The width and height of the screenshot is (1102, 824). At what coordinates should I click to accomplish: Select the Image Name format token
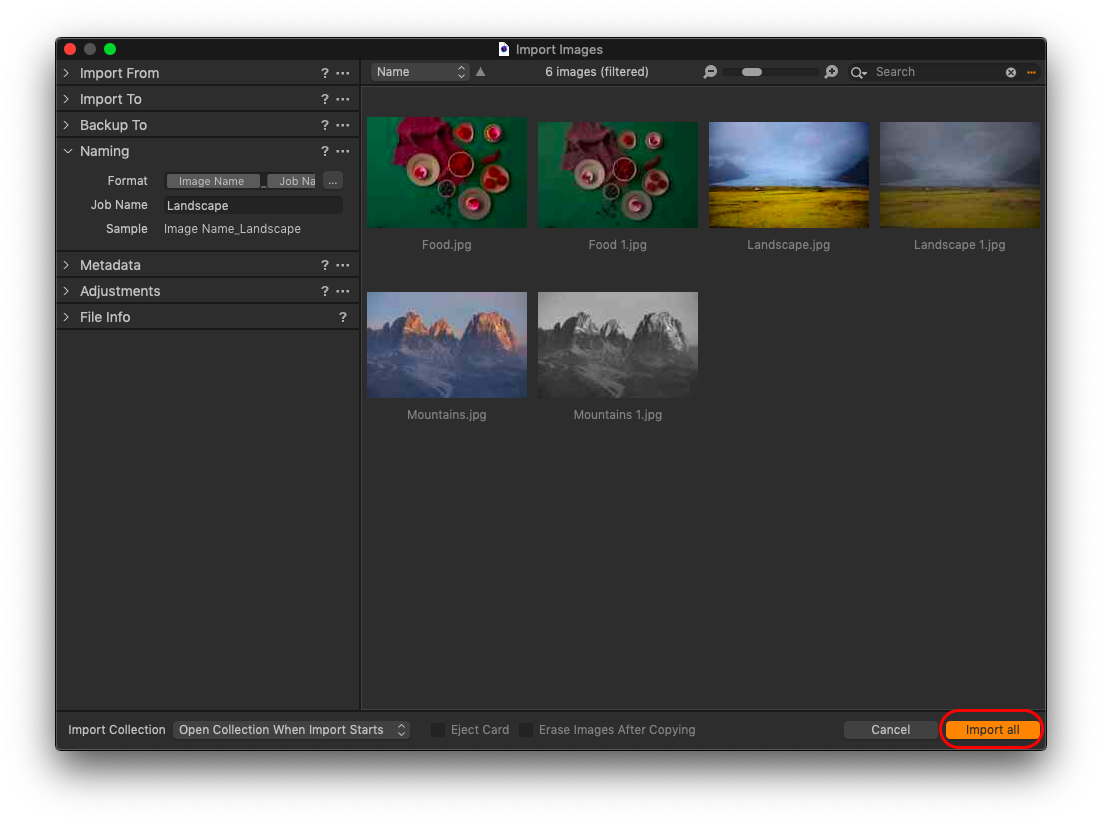pos(213,181)
